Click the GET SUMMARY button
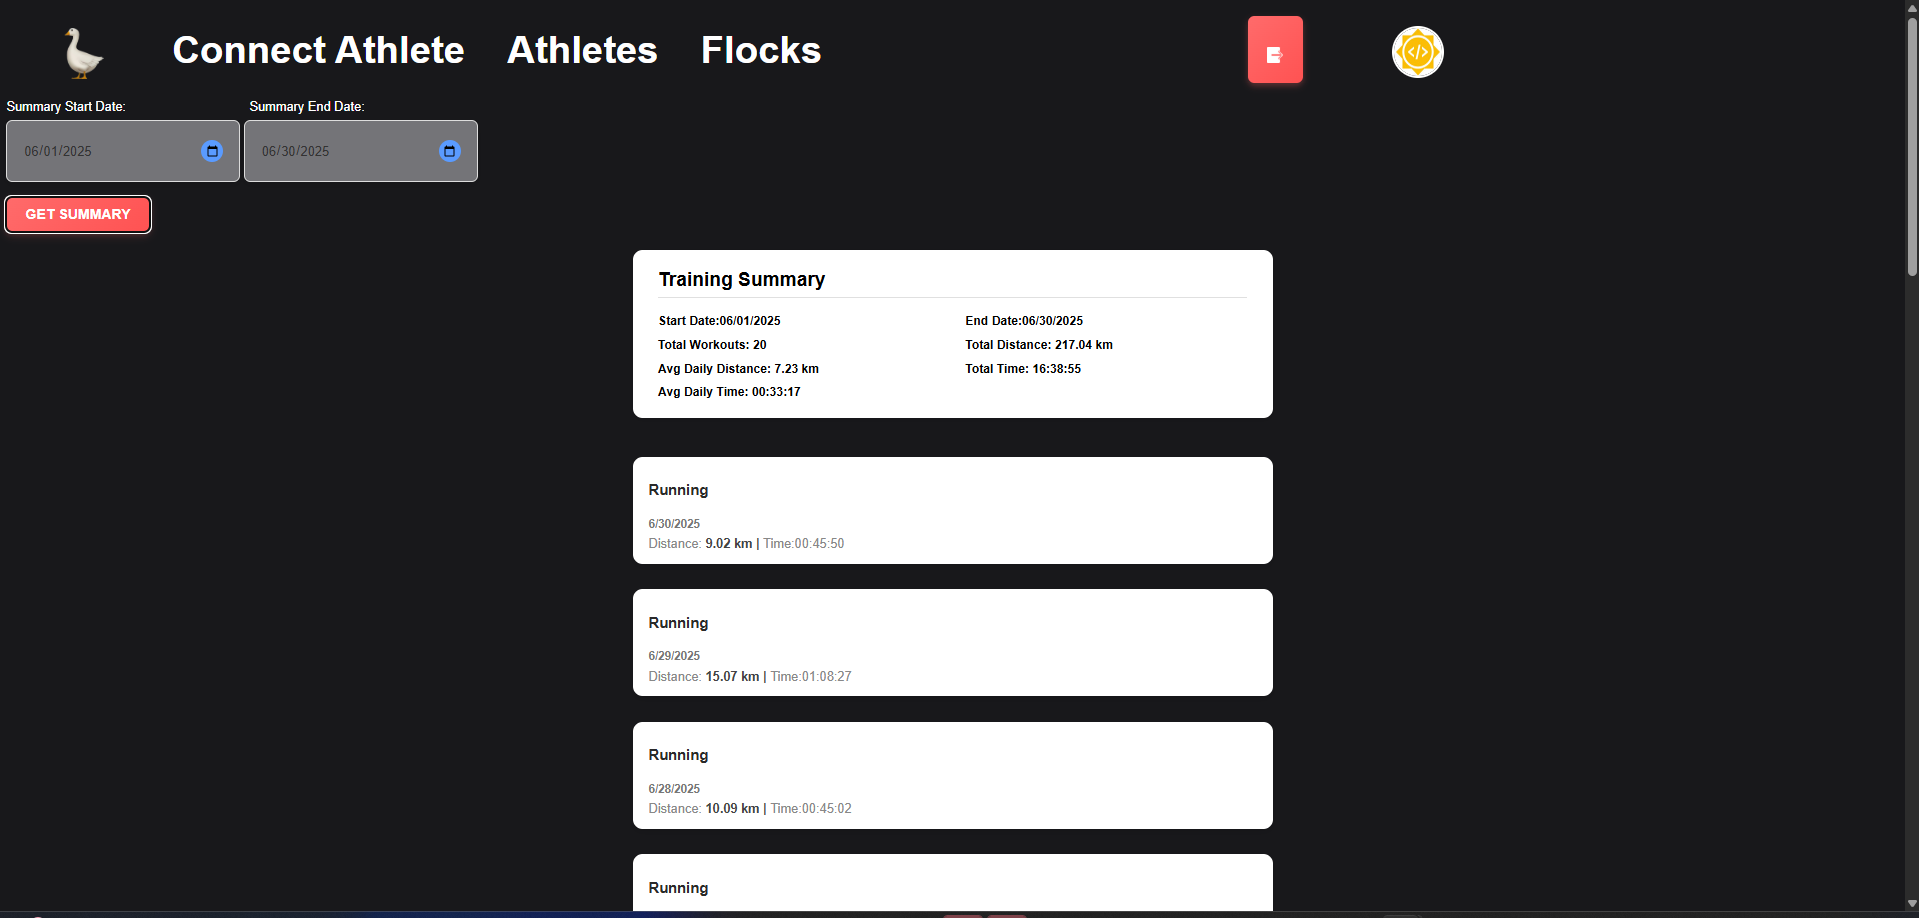The width and height of the screenshot is (1919, 918). point(78,214)
